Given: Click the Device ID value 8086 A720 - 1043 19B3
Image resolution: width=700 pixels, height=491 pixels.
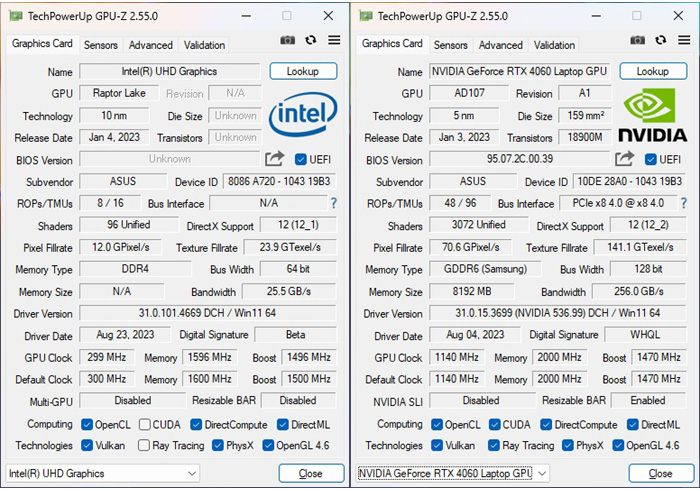Looking at the screenshot, I should [279, 181].
